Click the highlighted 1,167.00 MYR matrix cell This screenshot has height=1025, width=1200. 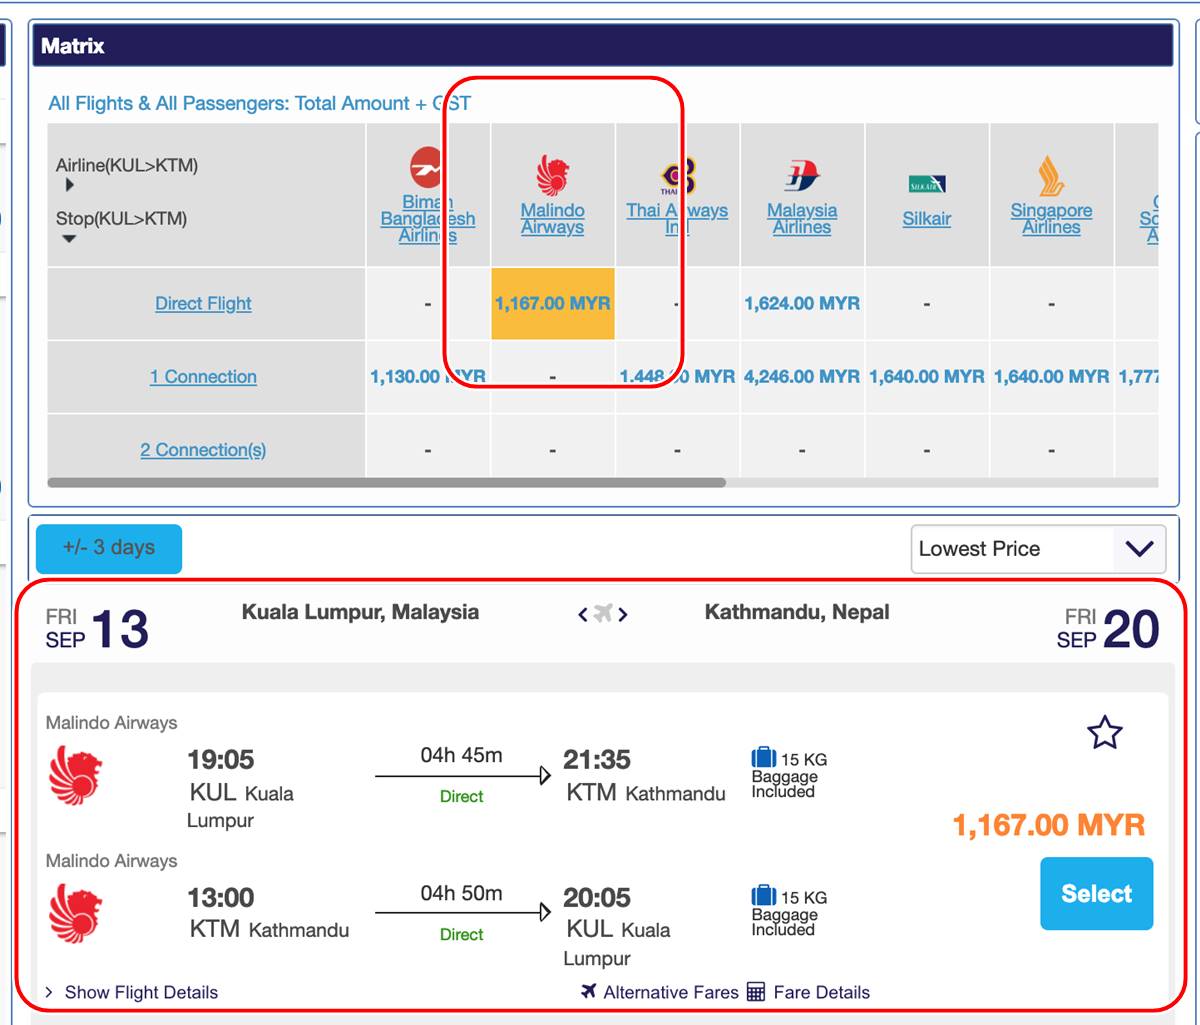click(553, 303)
